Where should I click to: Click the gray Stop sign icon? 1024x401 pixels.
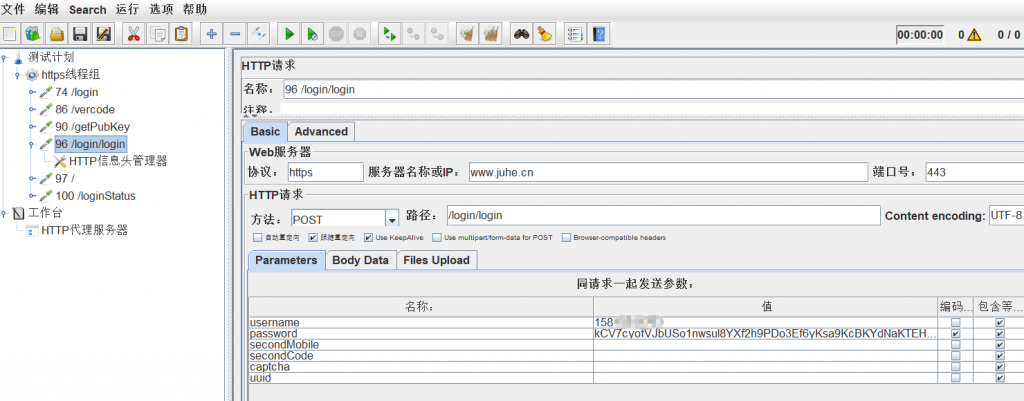click(x=336, y=33)
